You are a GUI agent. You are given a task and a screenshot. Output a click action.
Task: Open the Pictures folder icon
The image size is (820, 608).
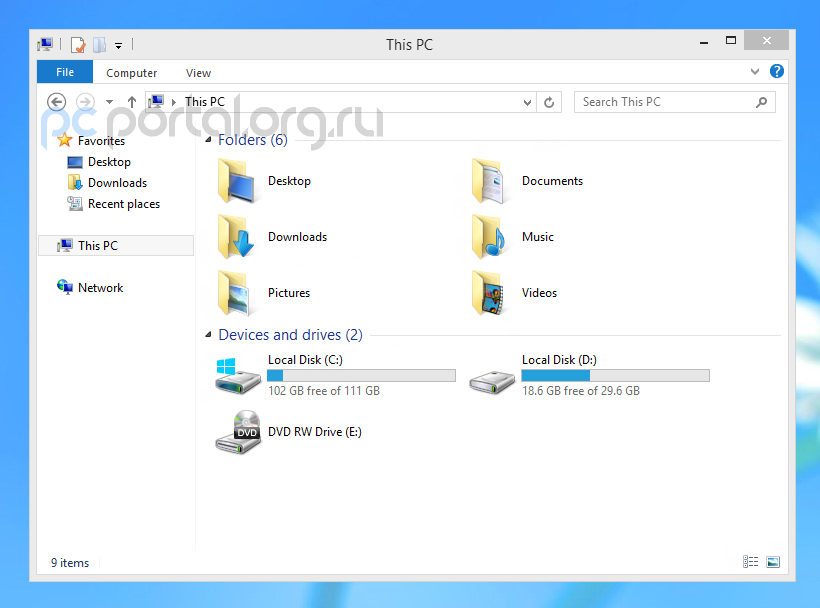pos(237,293)
